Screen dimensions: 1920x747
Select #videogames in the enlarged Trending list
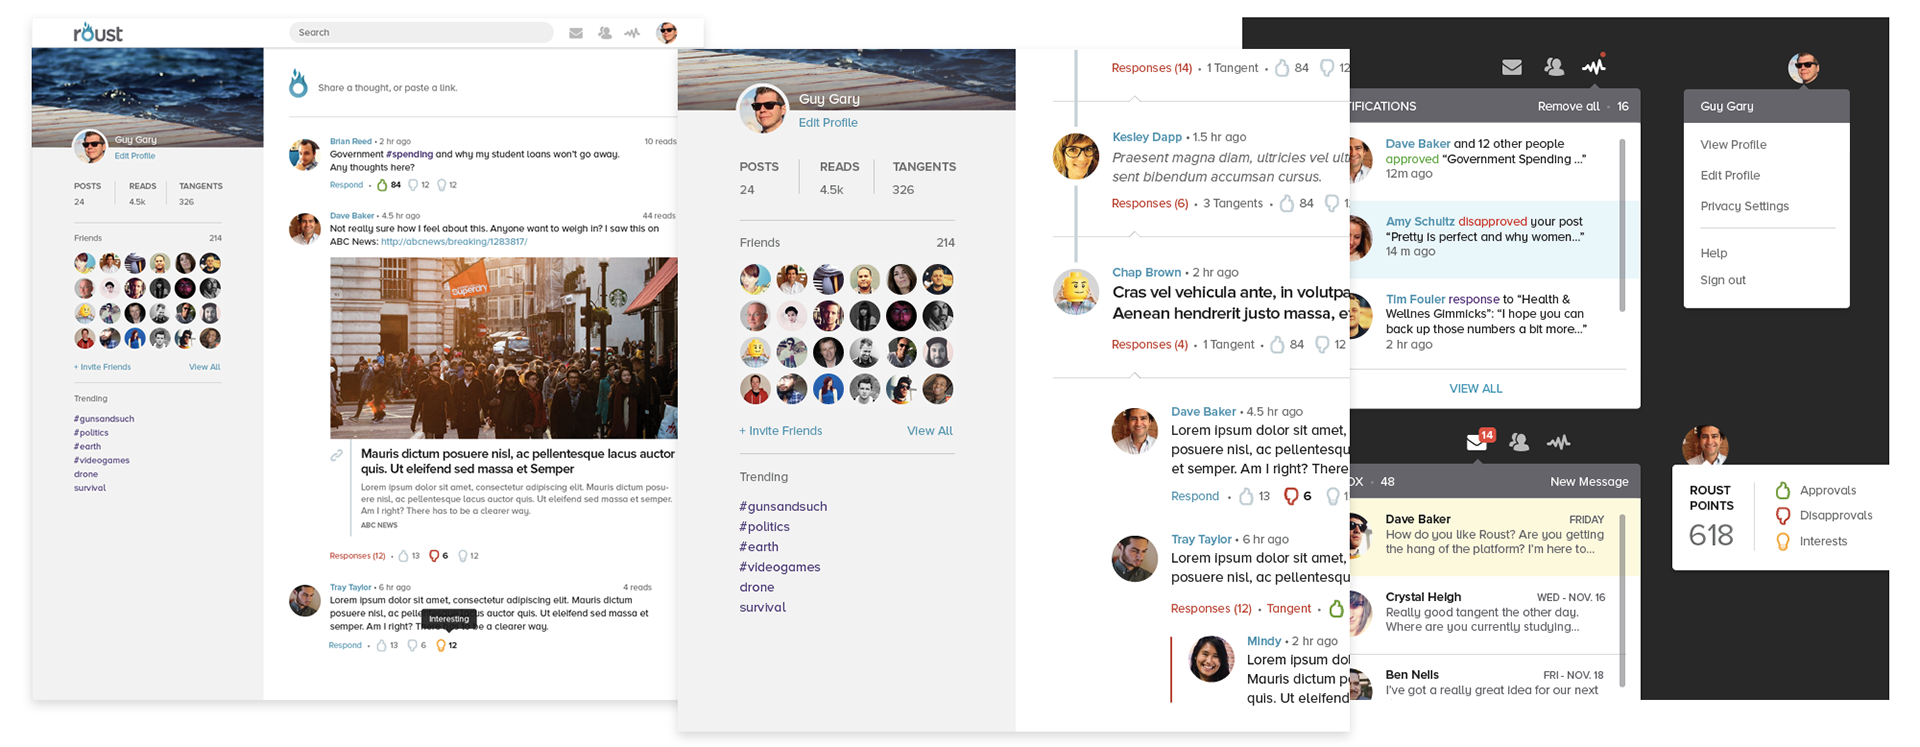click(780, 567)
